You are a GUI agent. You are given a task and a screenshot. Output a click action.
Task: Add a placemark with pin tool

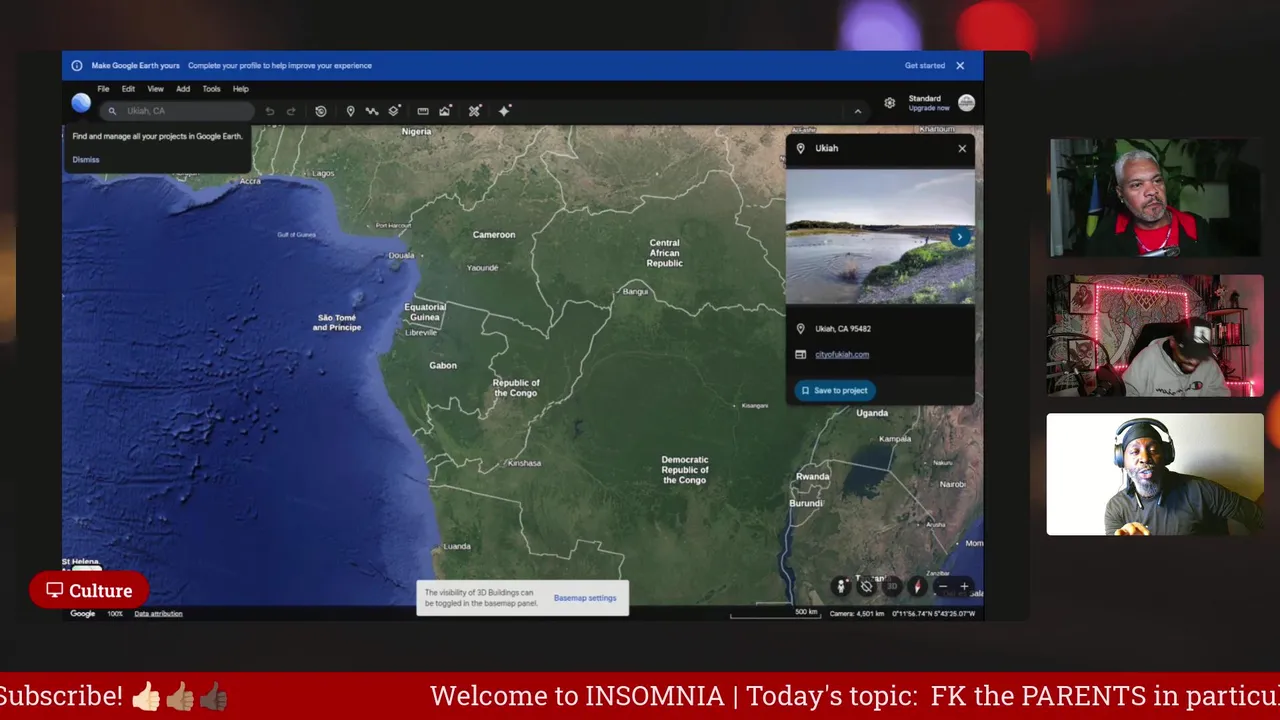350,111
